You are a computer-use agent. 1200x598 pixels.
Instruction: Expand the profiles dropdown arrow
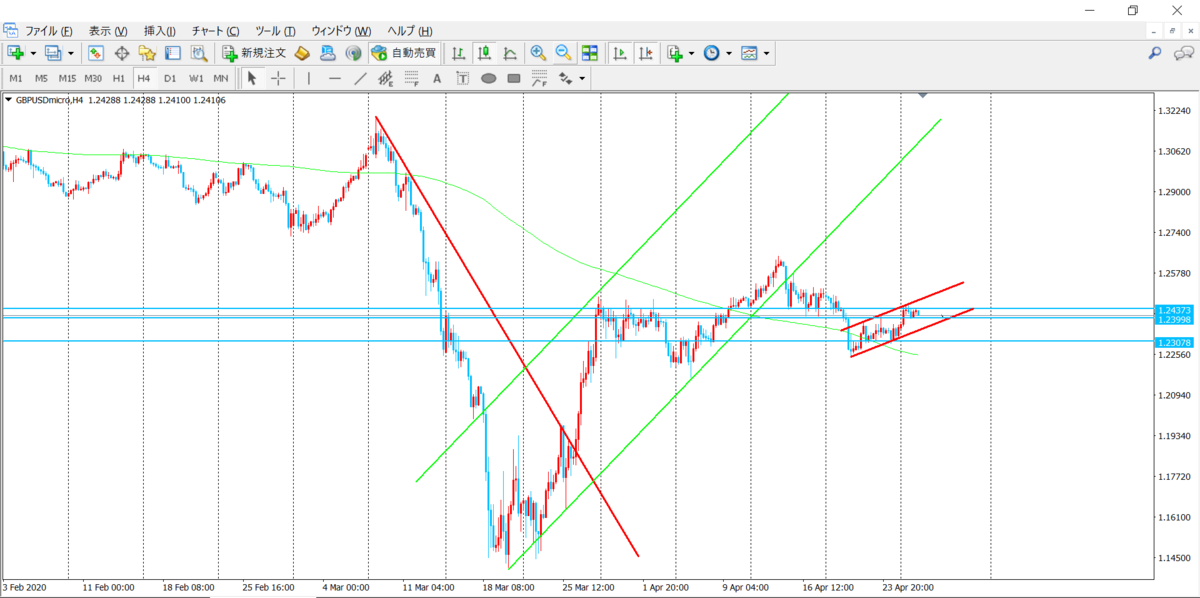click(70, 53)
